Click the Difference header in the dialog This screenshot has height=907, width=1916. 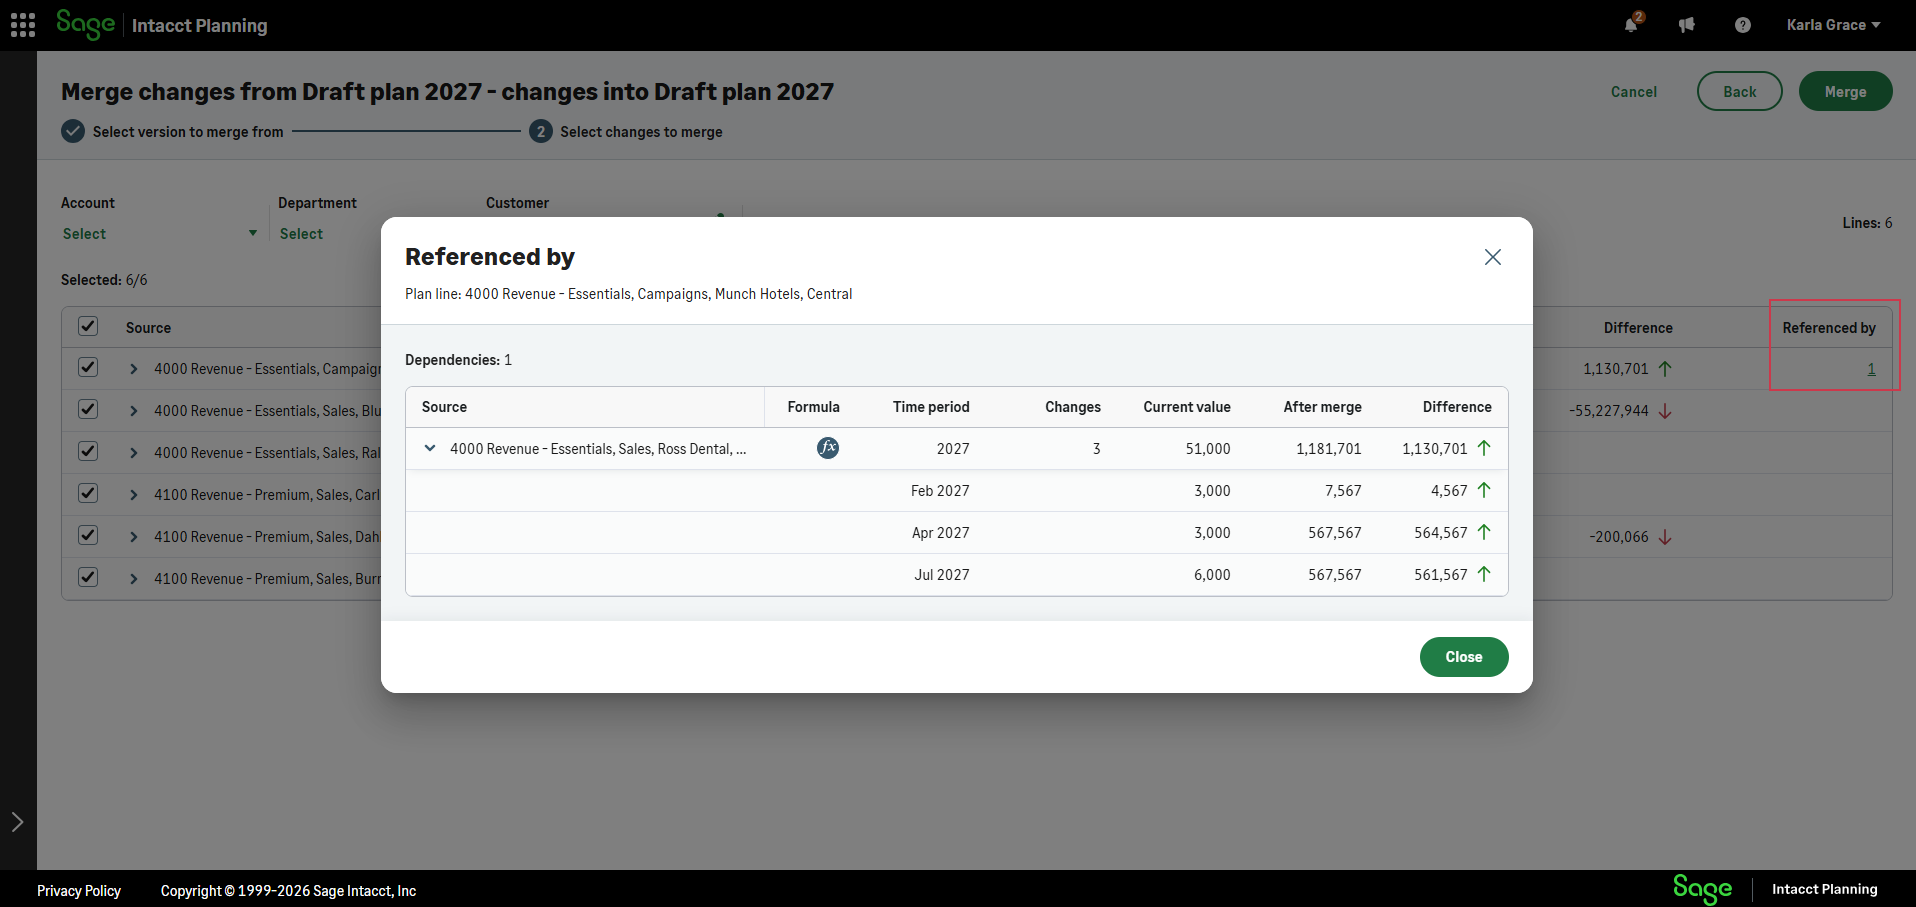tap(1457, 407)
